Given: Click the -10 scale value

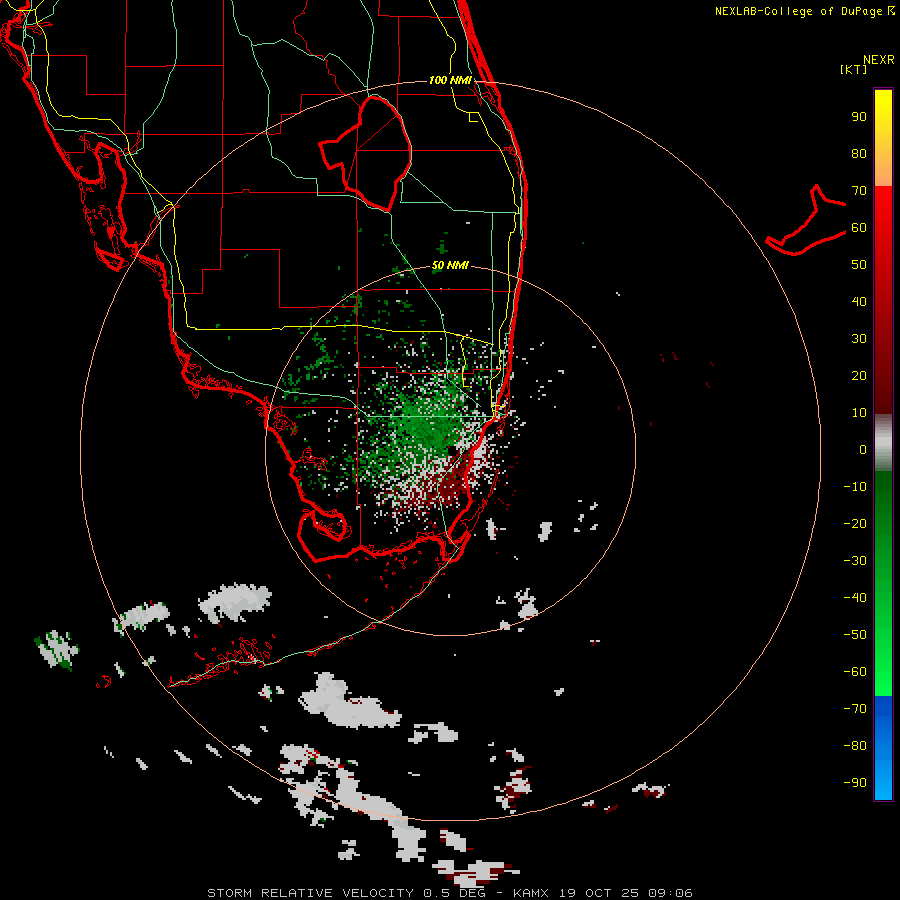Looking at the screenshot, I should (855, 487).
